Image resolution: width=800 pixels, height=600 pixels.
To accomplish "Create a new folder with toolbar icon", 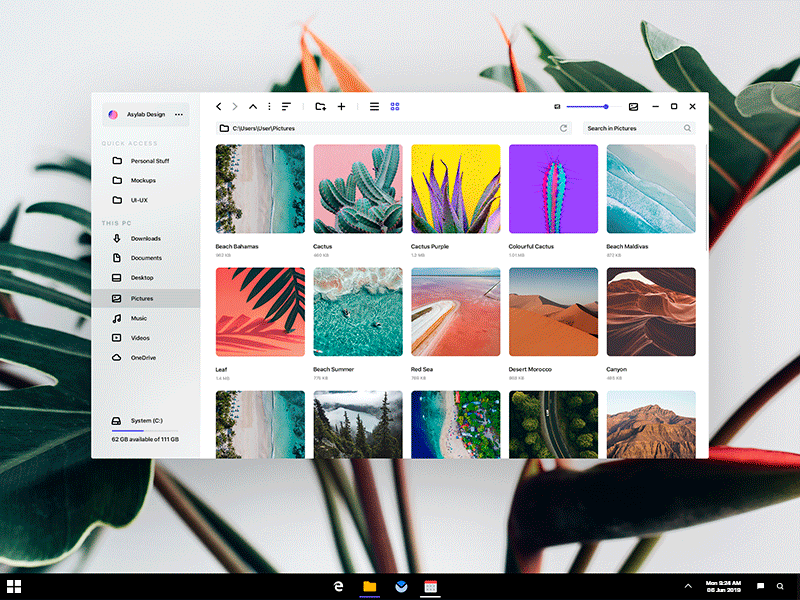I will pos(321,106).
